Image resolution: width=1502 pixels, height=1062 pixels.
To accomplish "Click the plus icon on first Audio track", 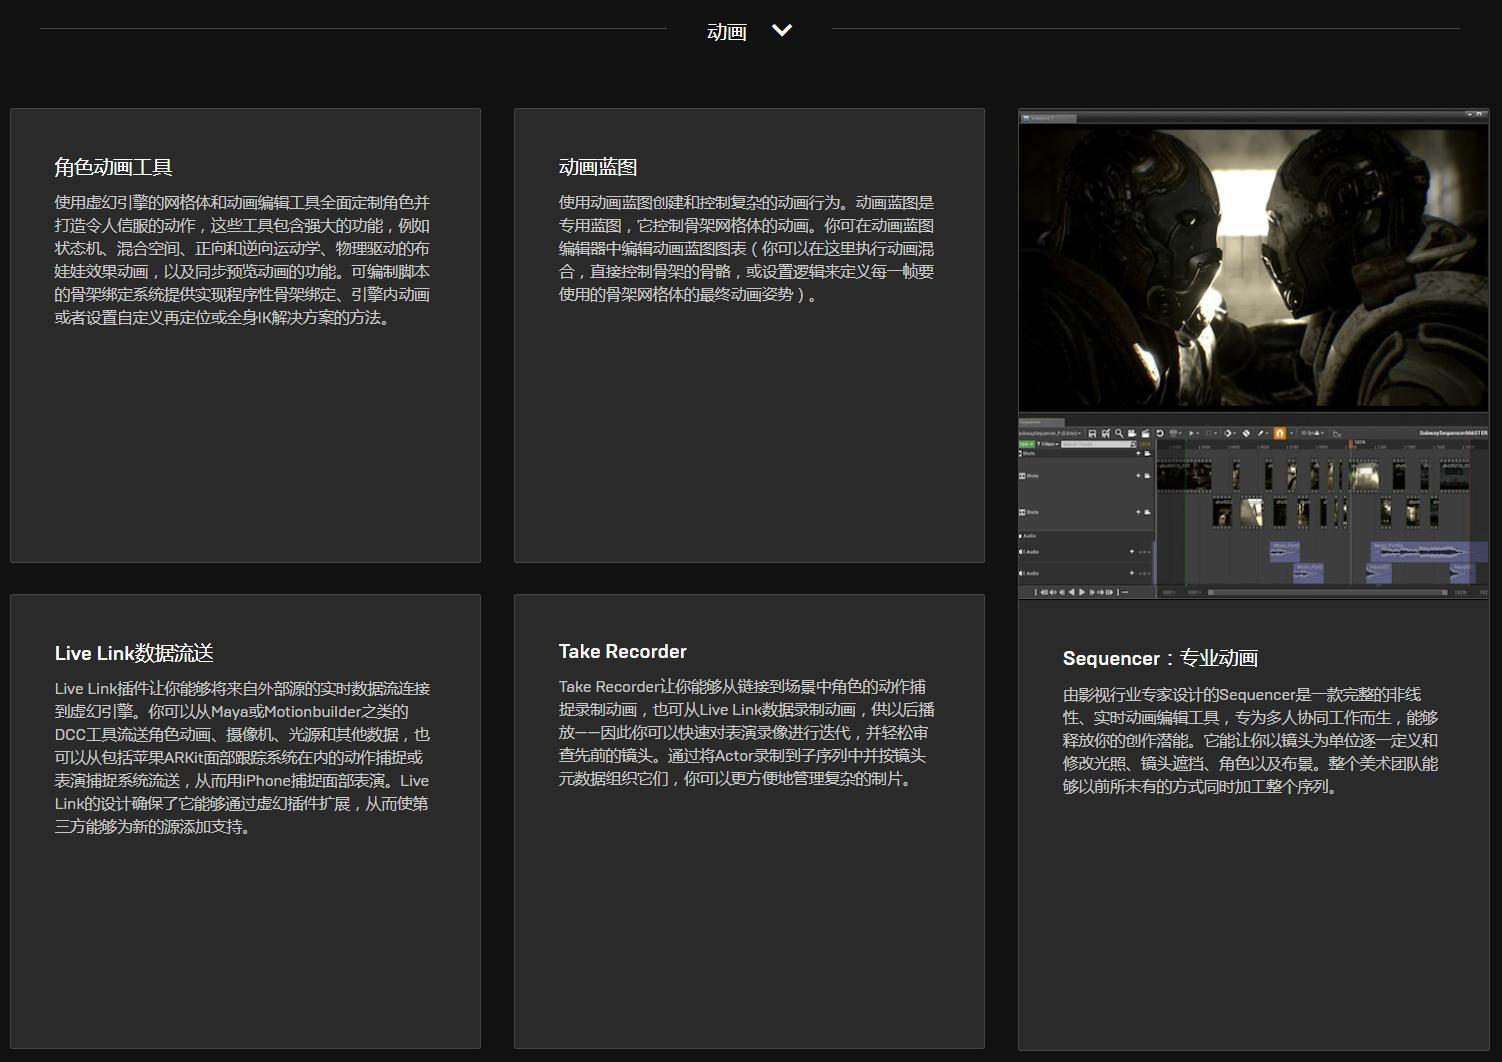I will (x=1132, y=551).
